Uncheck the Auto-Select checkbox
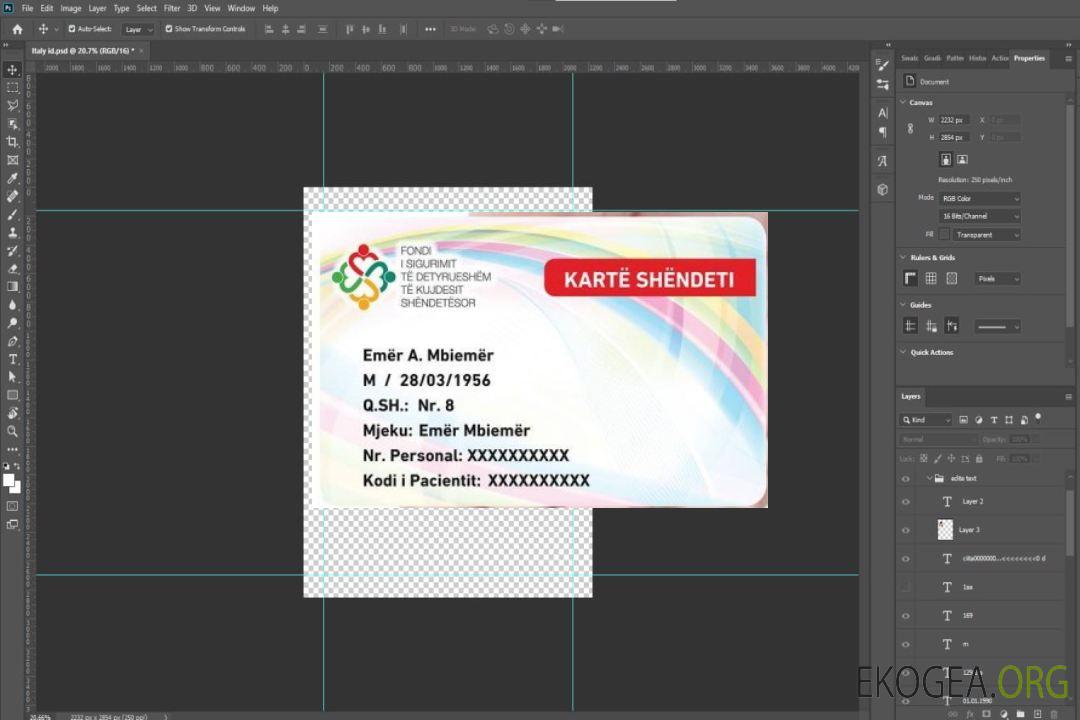This screenshot has height=720, width=1080. 70,29
